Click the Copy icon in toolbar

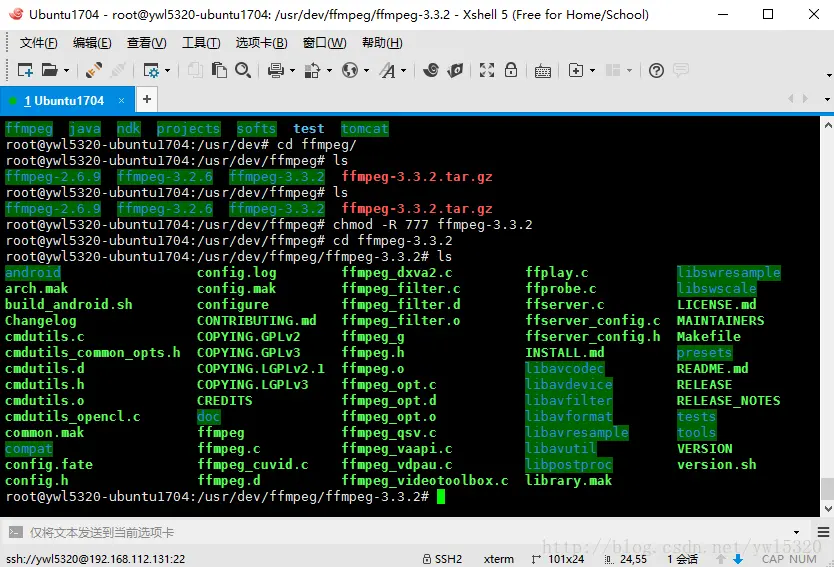point(195,70)
